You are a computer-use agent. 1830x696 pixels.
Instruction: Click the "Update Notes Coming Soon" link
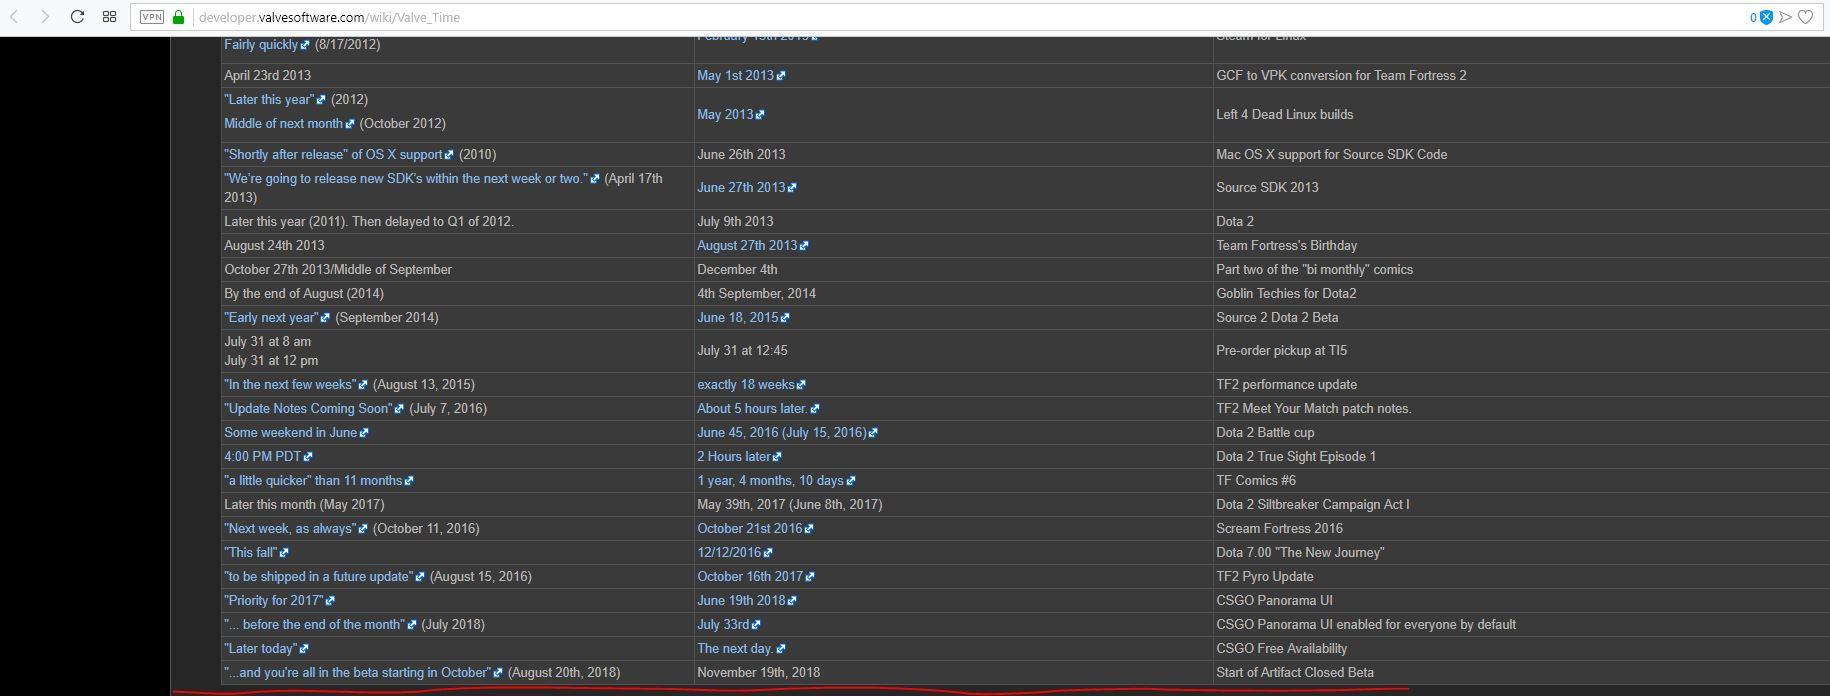tap(309, 409)
